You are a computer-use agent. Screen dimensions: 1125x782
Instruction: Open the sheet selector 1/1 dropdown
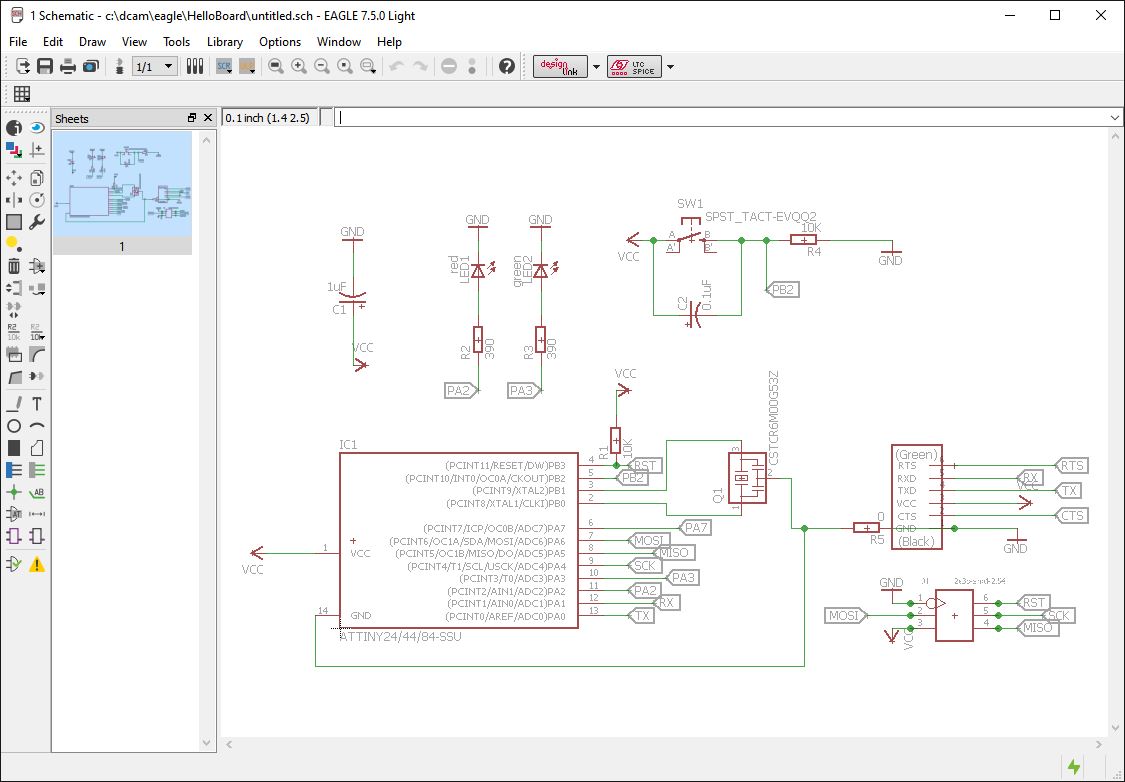pos(155,67)
